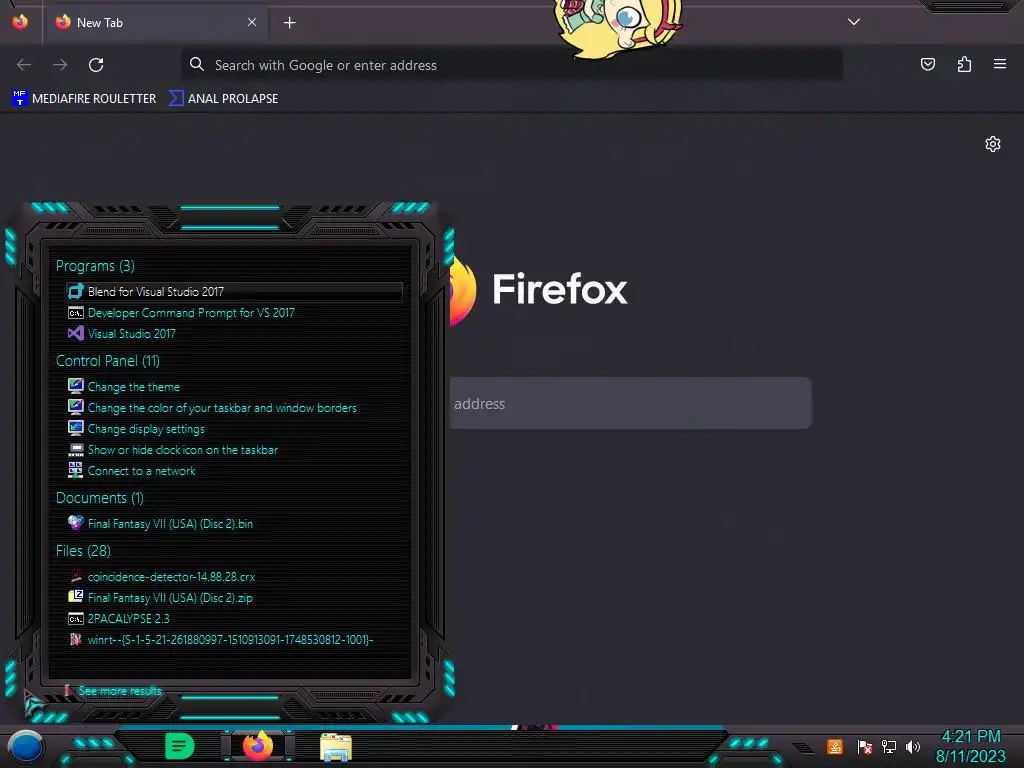This screenshot has height=768, width=1024.
Task: Open the Firefox hamburger menu
Action: 1000,64
